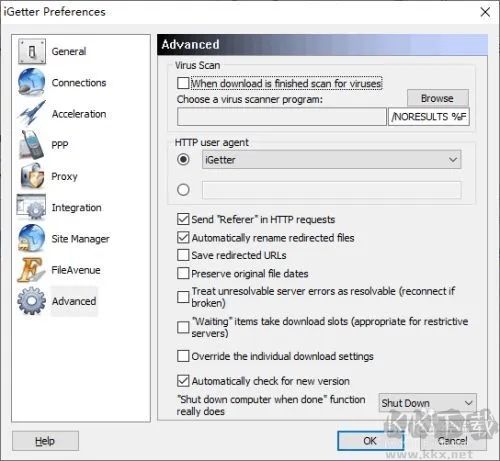Open Help for preferences
This screenshot has height=461, width=500.
coord(45,441)
